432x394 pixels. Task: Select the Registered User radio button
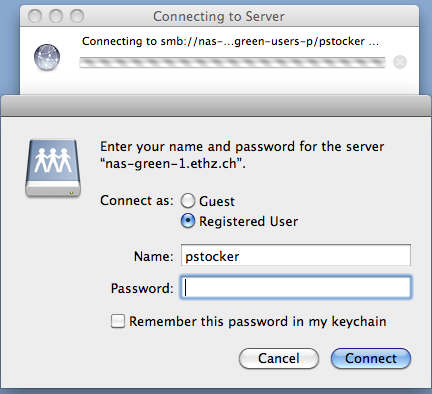[188, 221]
